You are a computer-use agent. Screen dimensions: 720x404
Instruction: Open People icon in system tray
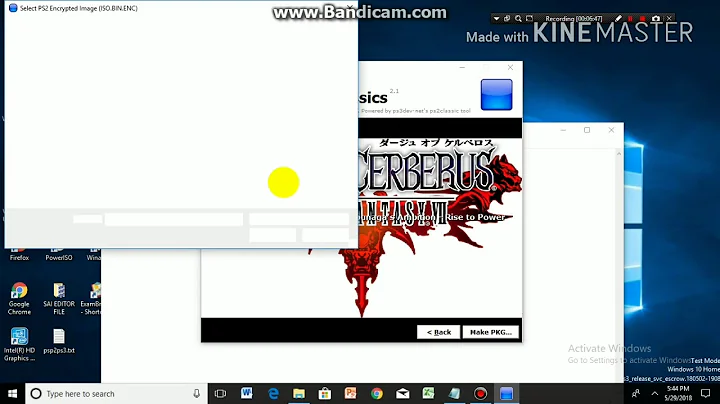[x=636, y=393]
